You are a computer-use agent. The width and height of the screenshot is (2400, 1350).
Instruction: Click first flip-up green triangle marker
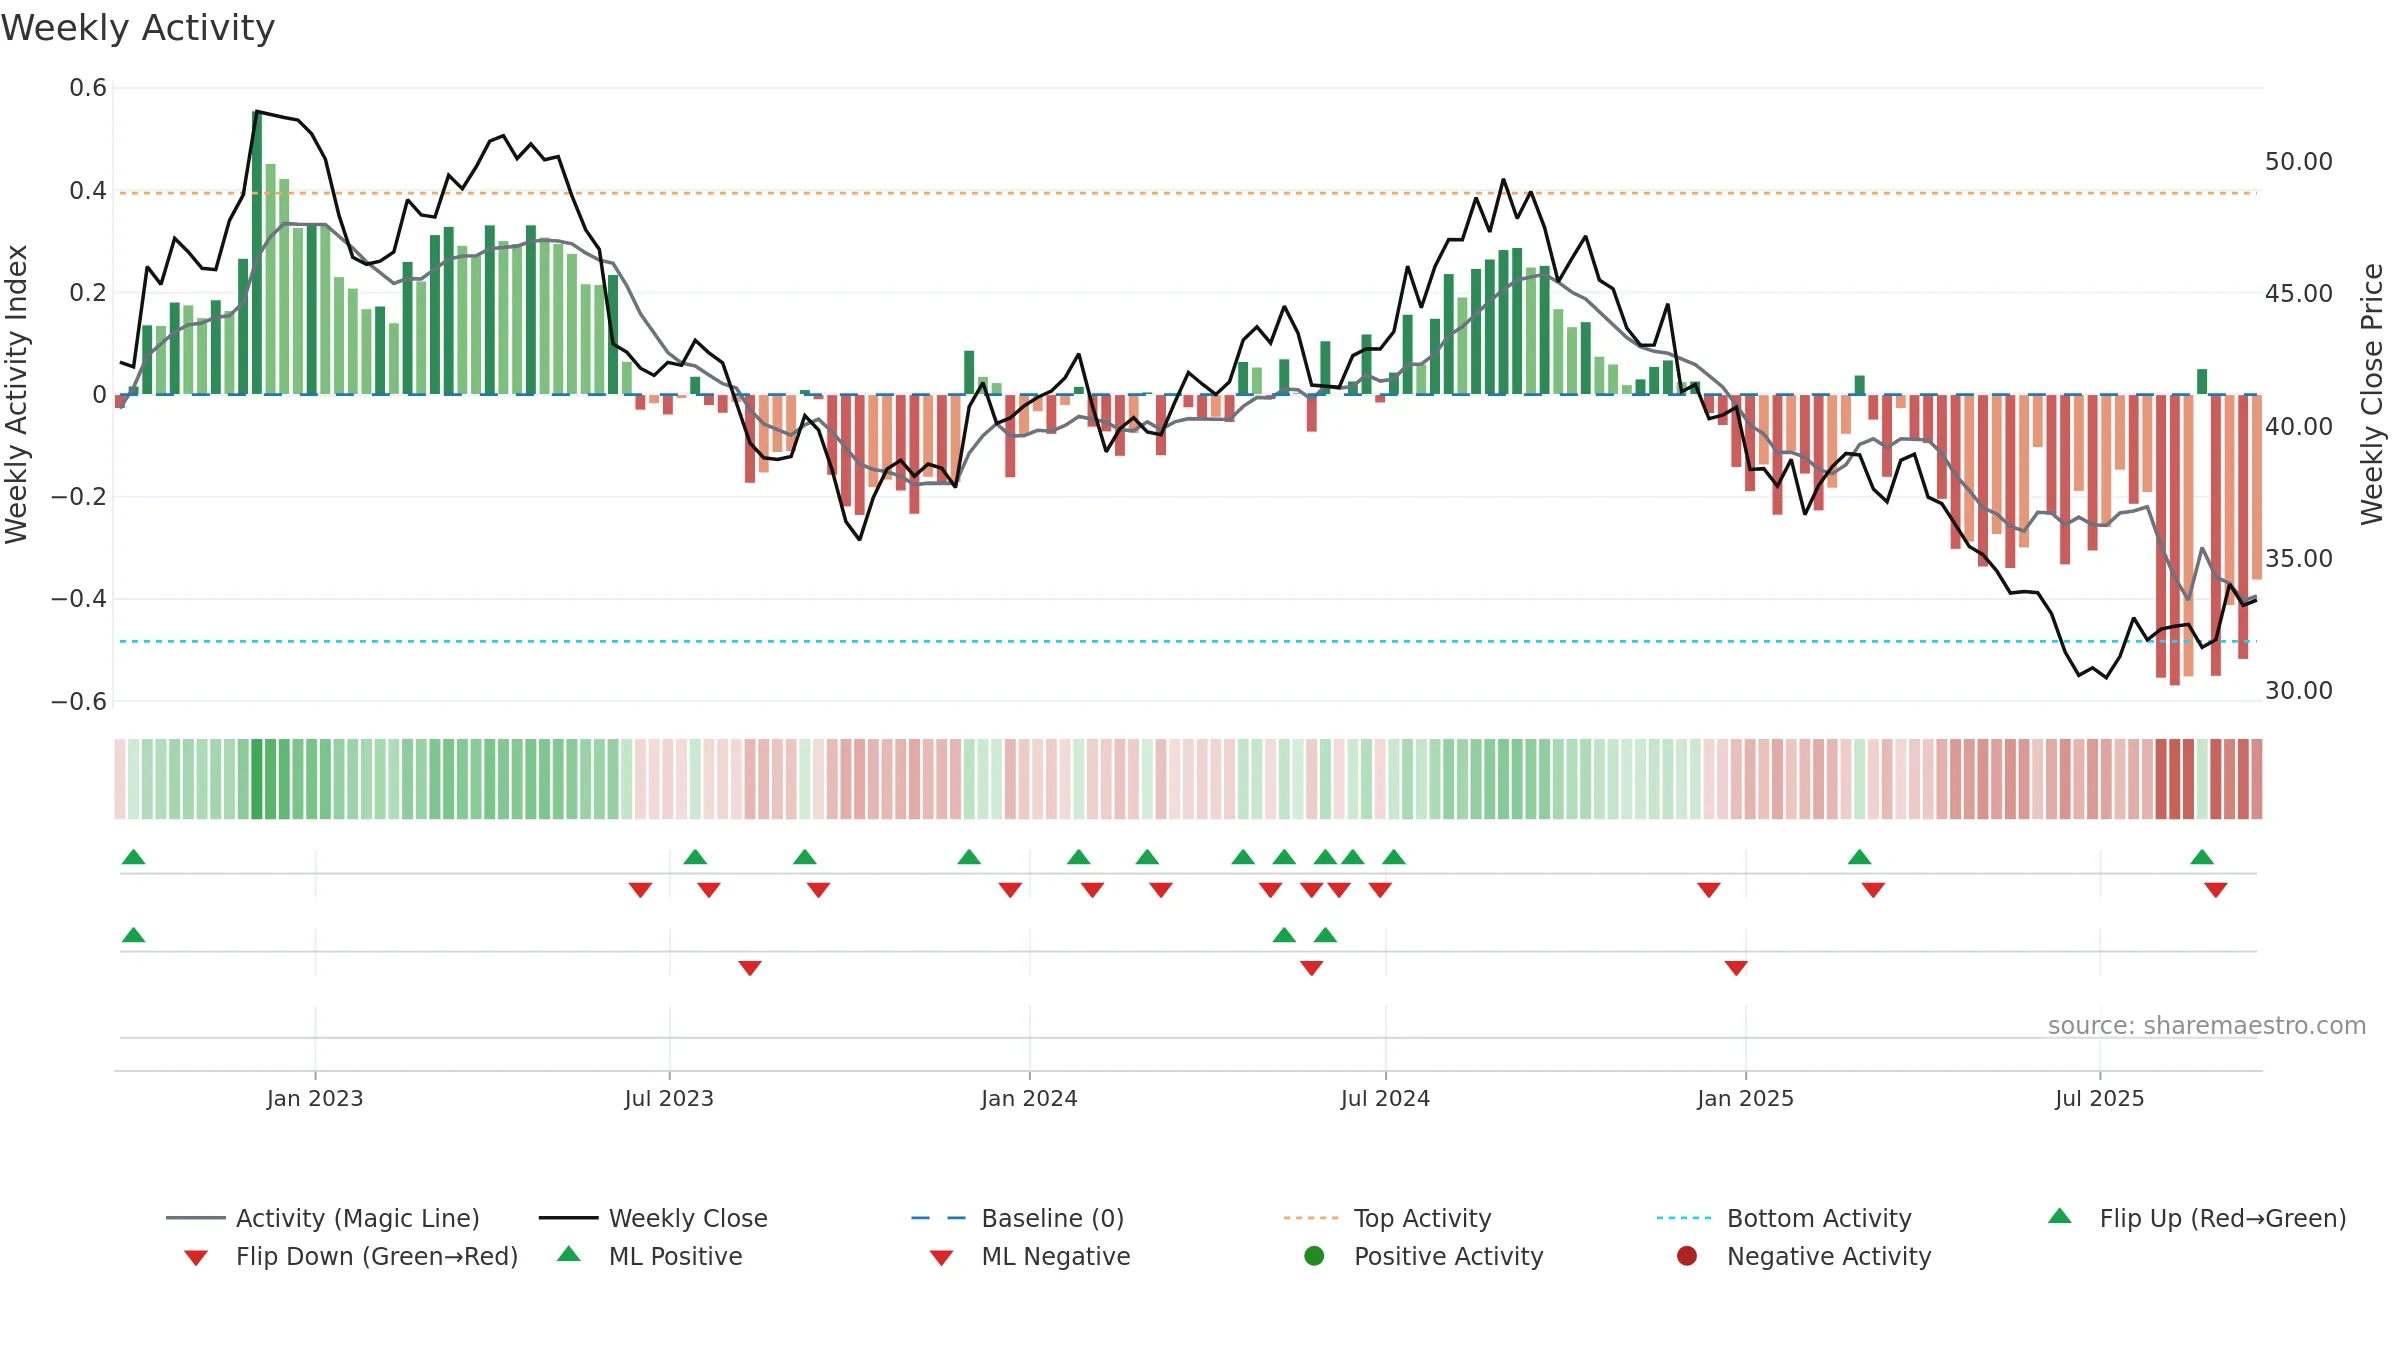(x=133, y=857)
